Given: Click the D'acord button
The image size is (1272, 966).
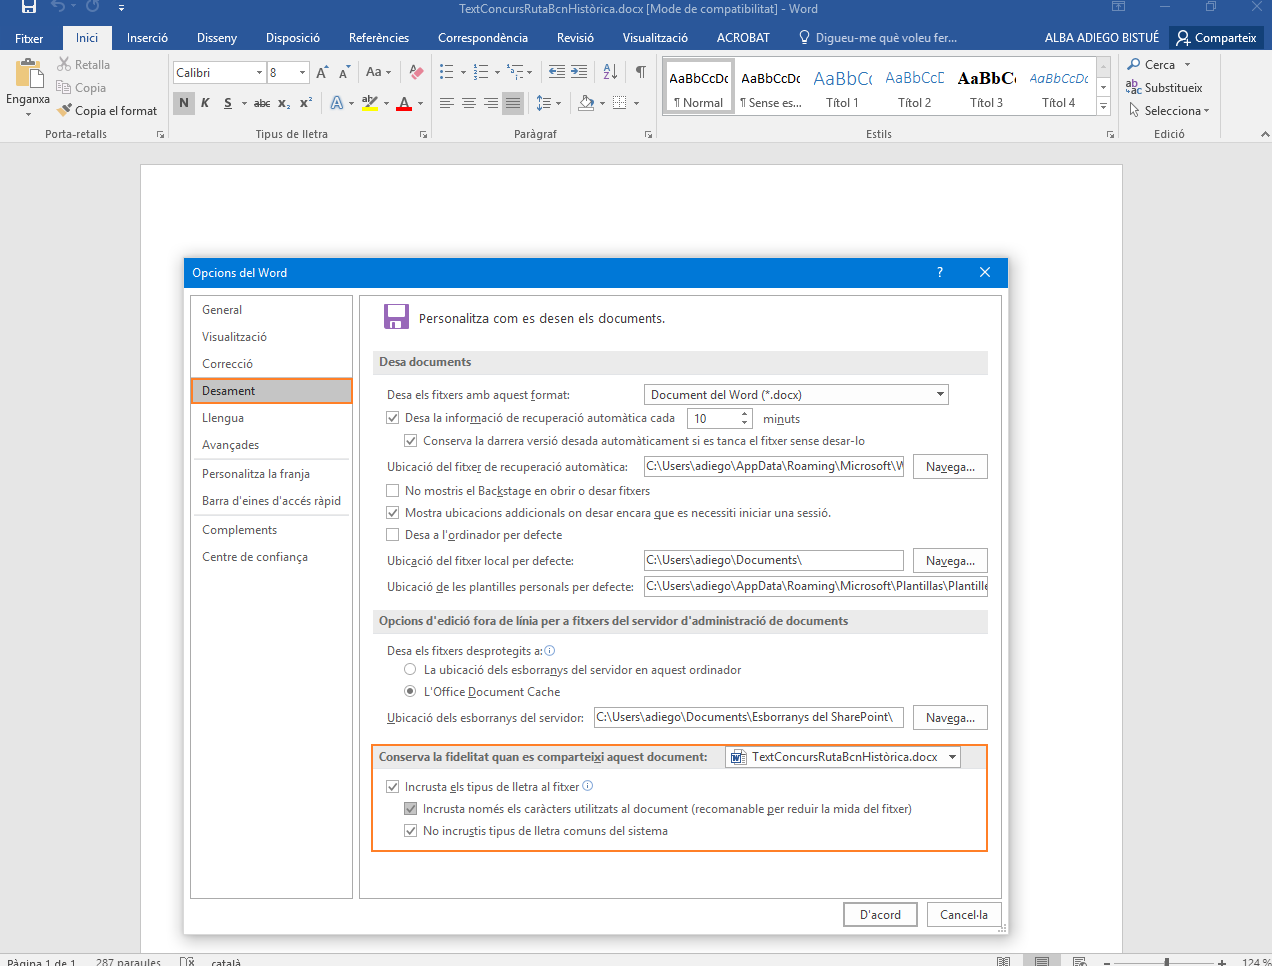Looking at the screenshot, I should (879, 914).
